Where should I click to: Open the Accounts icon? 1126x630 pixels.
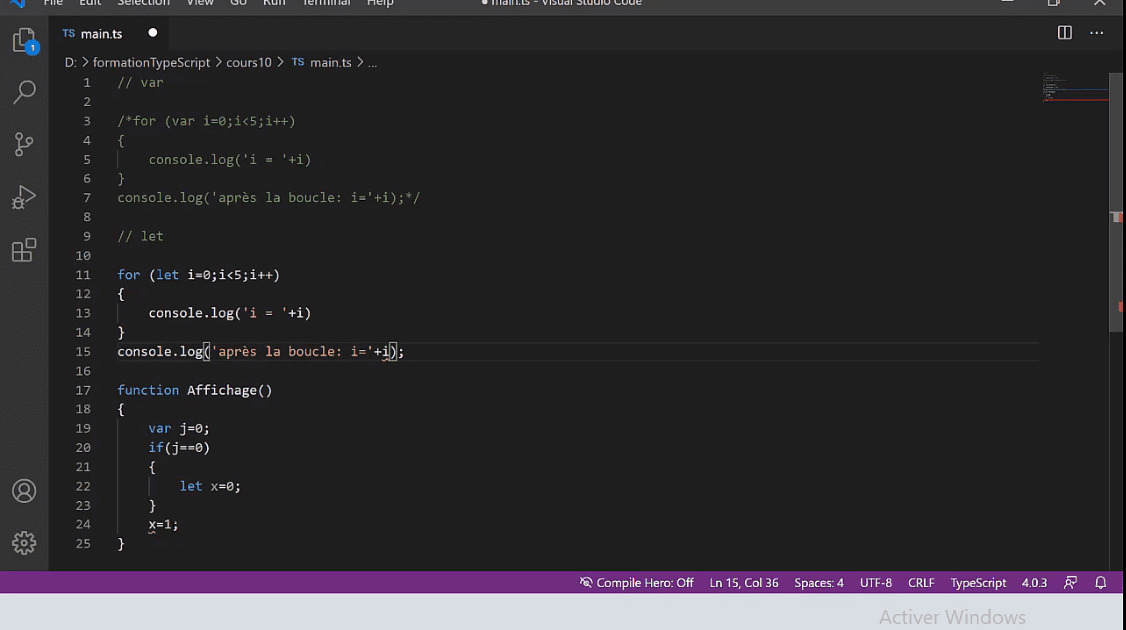click(x=24, y=490)
